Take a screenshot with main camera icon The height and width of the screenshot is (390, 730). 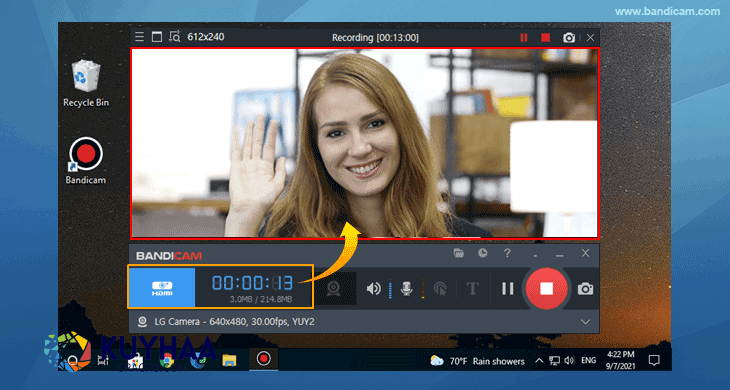(x=585, y=289)
